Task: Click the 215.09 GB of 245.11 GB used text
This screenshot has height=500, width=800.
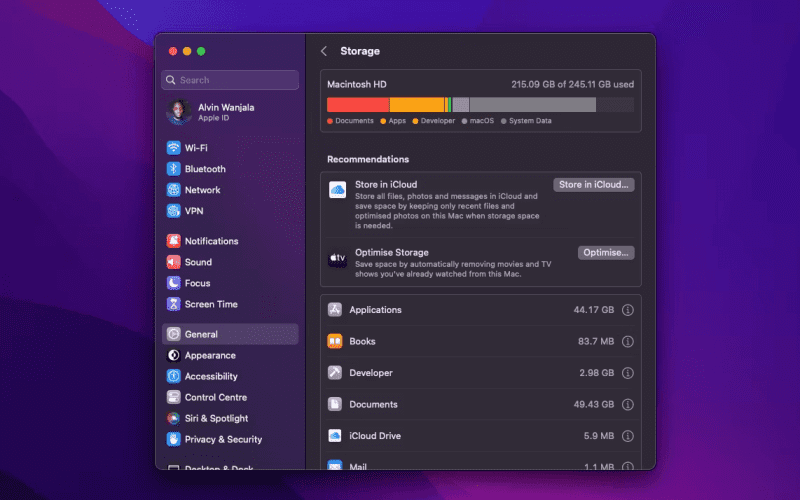Action: (572, 84)
